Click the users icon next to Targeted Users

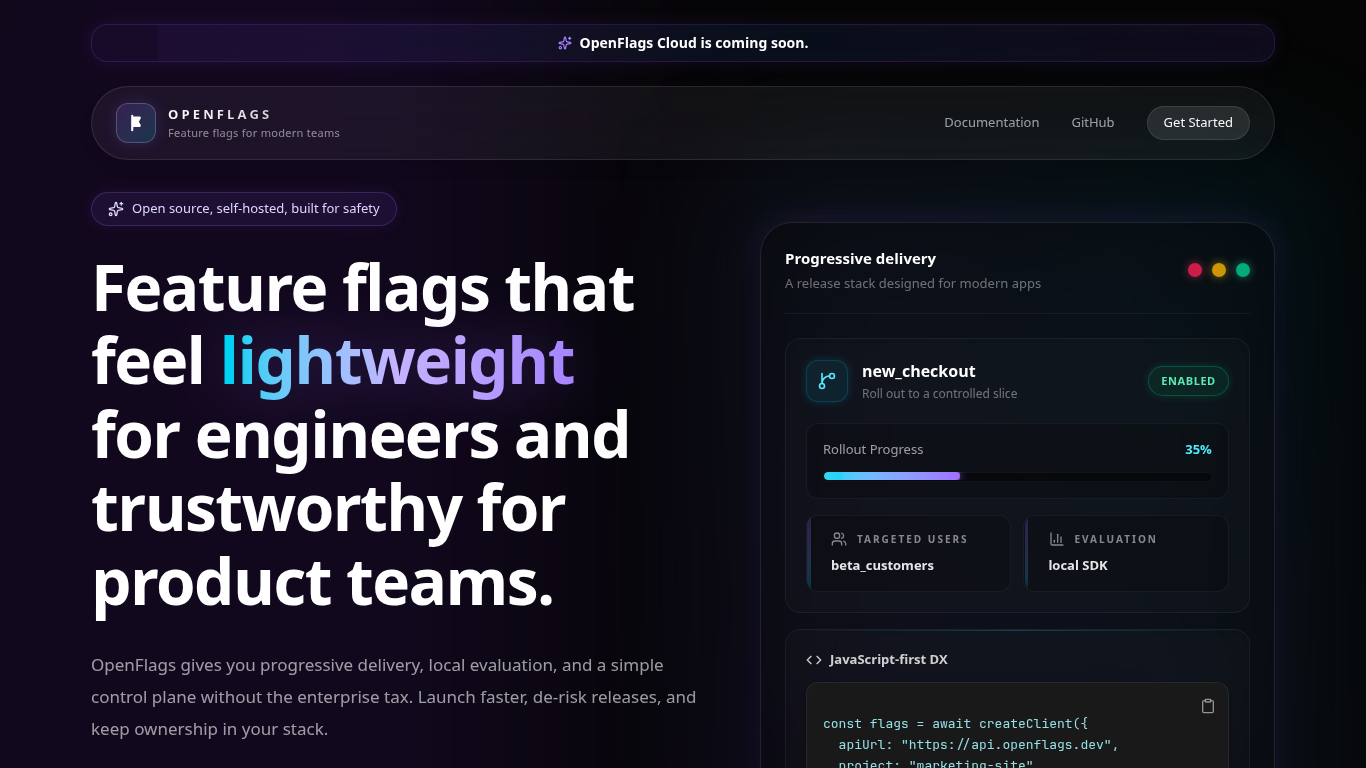pos(839,539)
